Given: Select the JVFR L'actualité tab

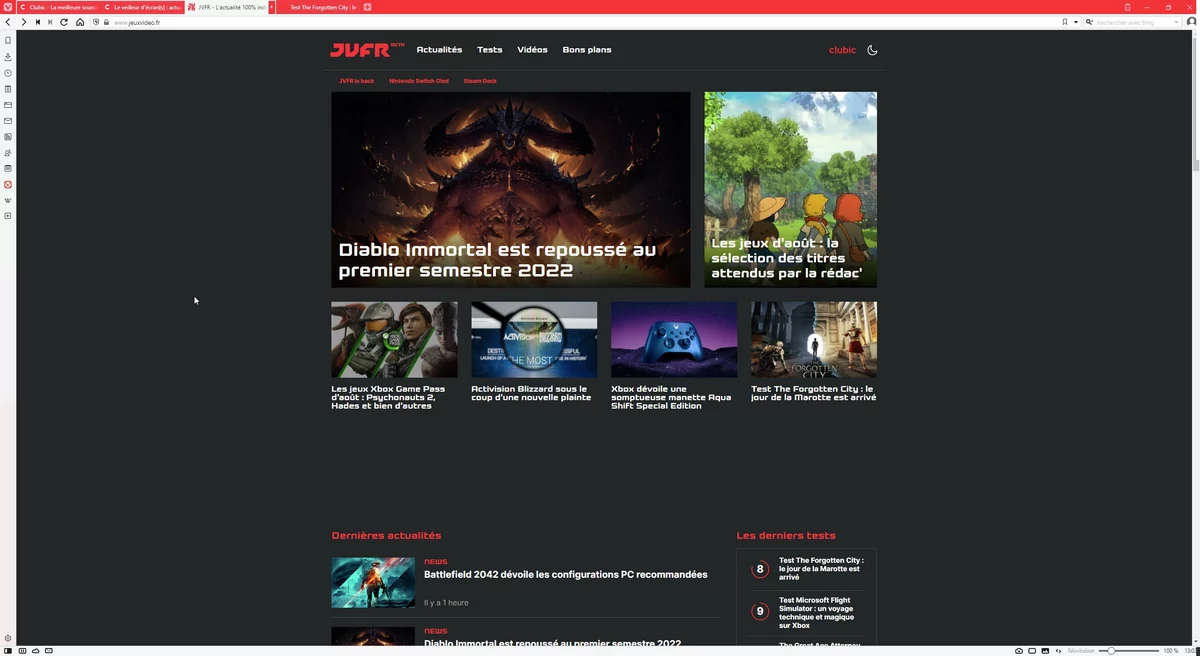Looking at the screenshot, I should [x=226, y=7].
